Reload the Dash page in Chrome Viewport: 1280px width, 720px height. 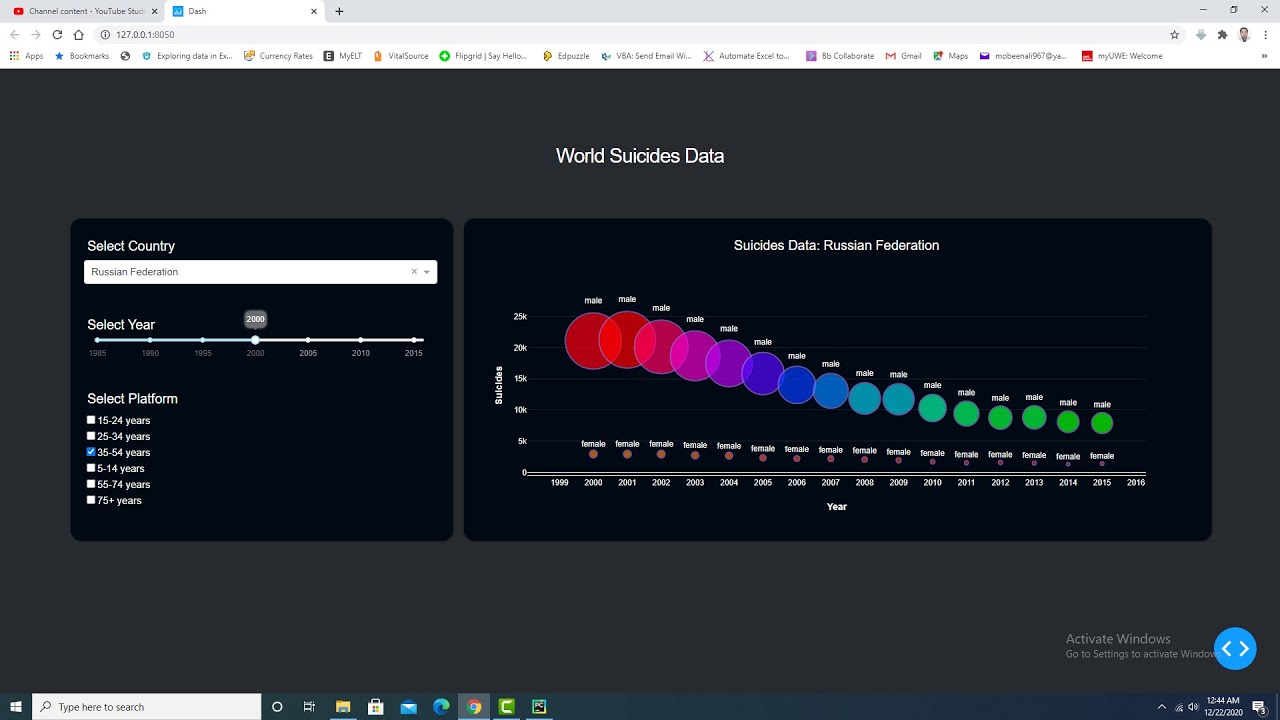tap(58, 33)
